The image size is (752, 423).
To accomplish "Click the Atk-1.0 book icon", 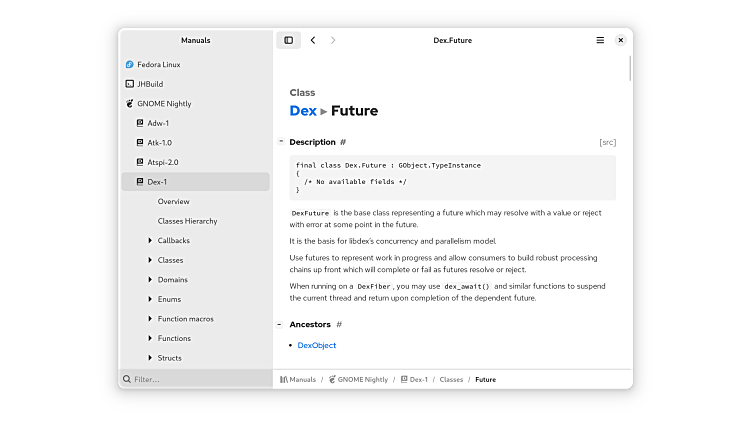I will tap(140, 143).
